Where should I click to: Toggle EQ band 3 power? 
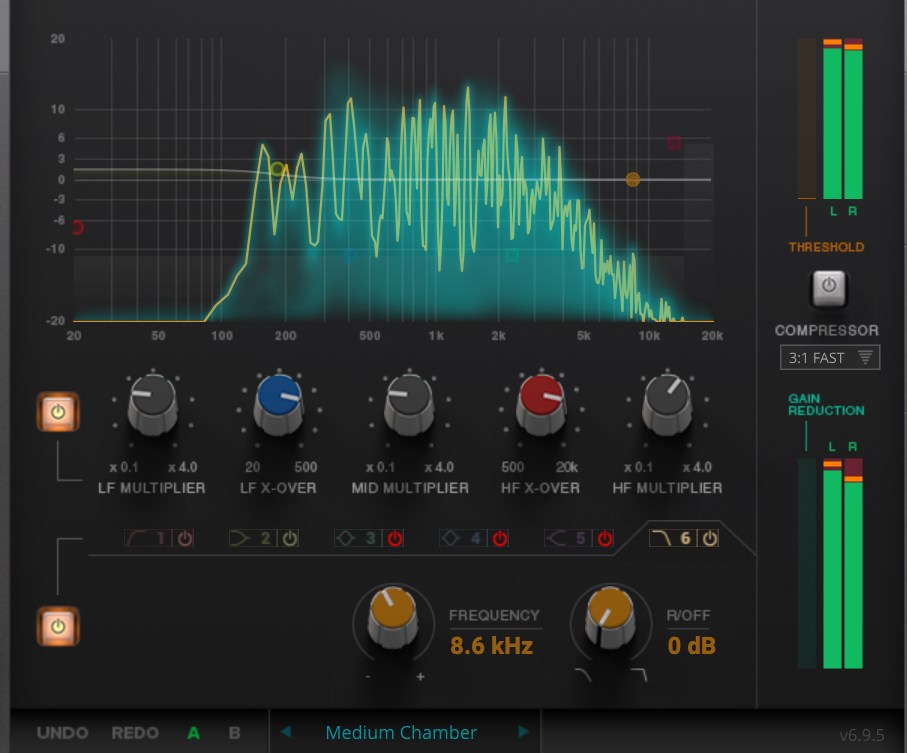point(395,539)
